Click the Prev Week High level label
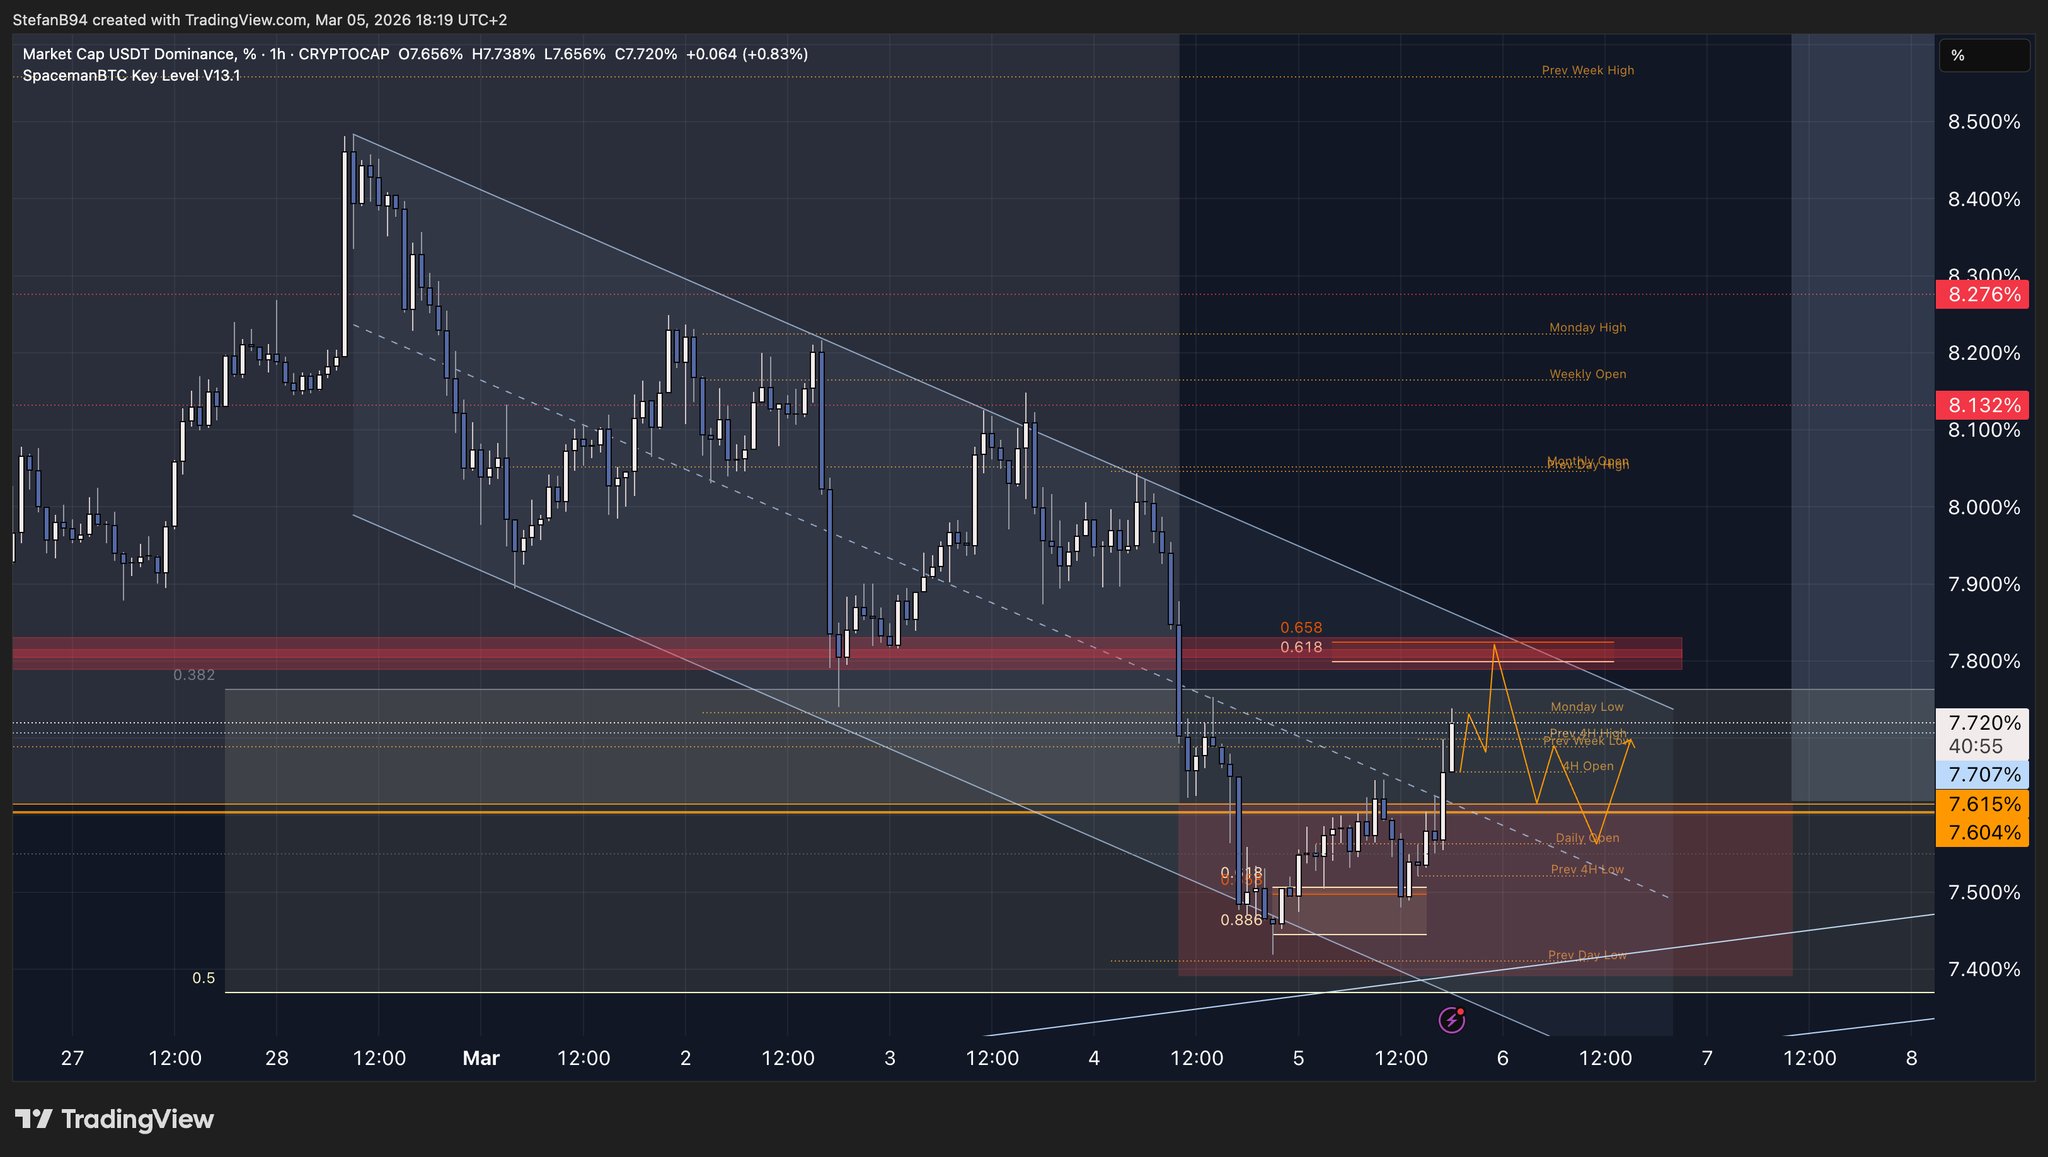This screenshot has height=1157, width=2048. [1587, 70]
